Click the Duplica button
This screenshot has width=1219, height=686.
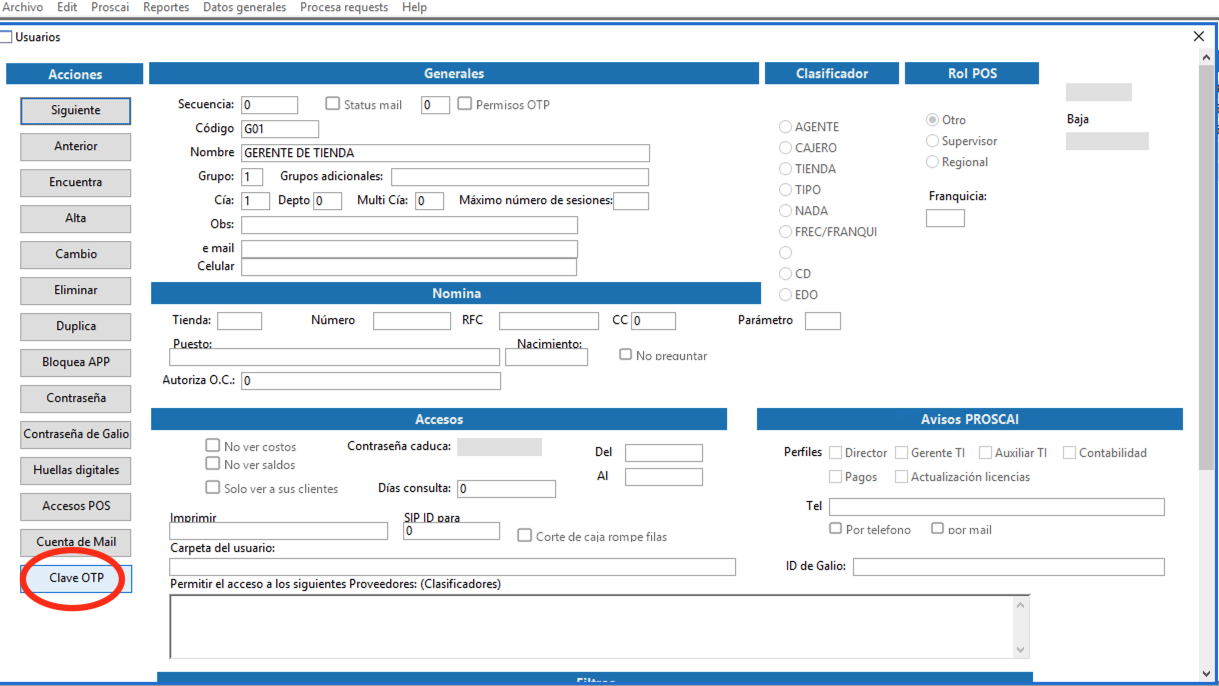tap(76, 326)
